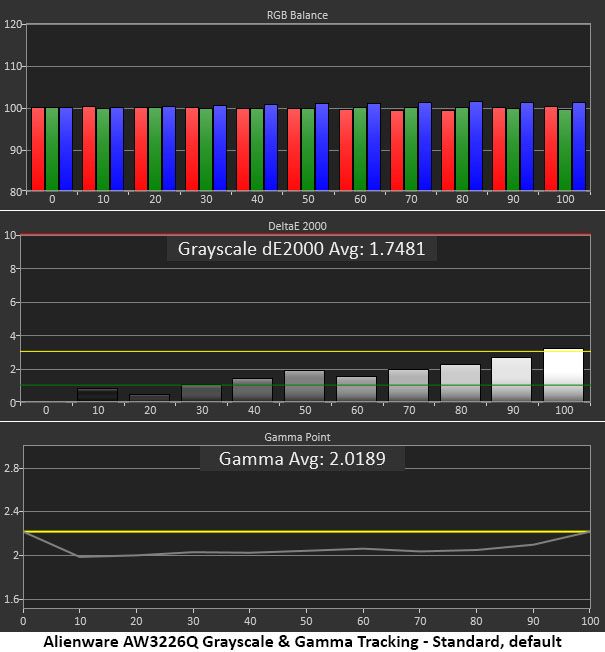The height and width of the screenshot is (652, 605).
Task: Click the 120 label on the RGB Balance axis
Action: [x=12, y=24]
